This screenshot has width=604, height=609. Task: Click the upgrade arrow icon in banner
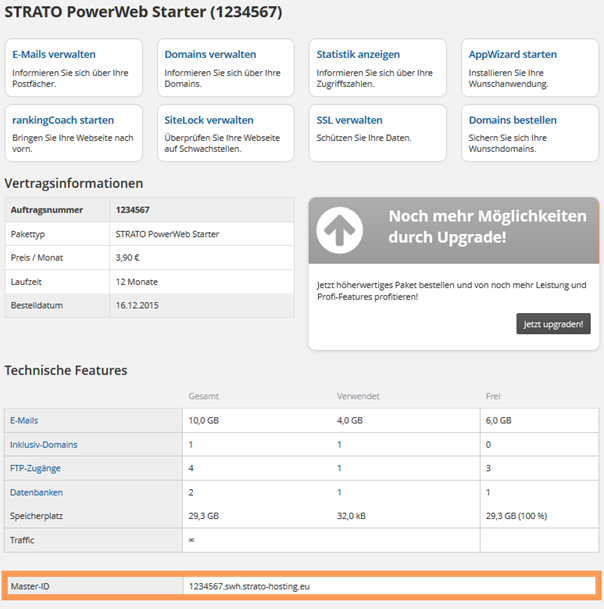(x=339, y=230)
